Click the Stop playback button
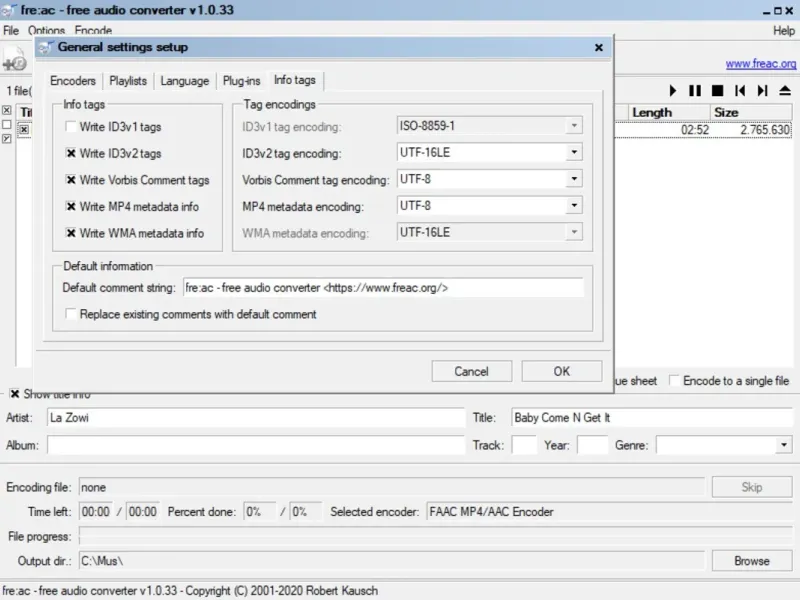Viewport: 800px width, 600px height. tap(717, 91)
